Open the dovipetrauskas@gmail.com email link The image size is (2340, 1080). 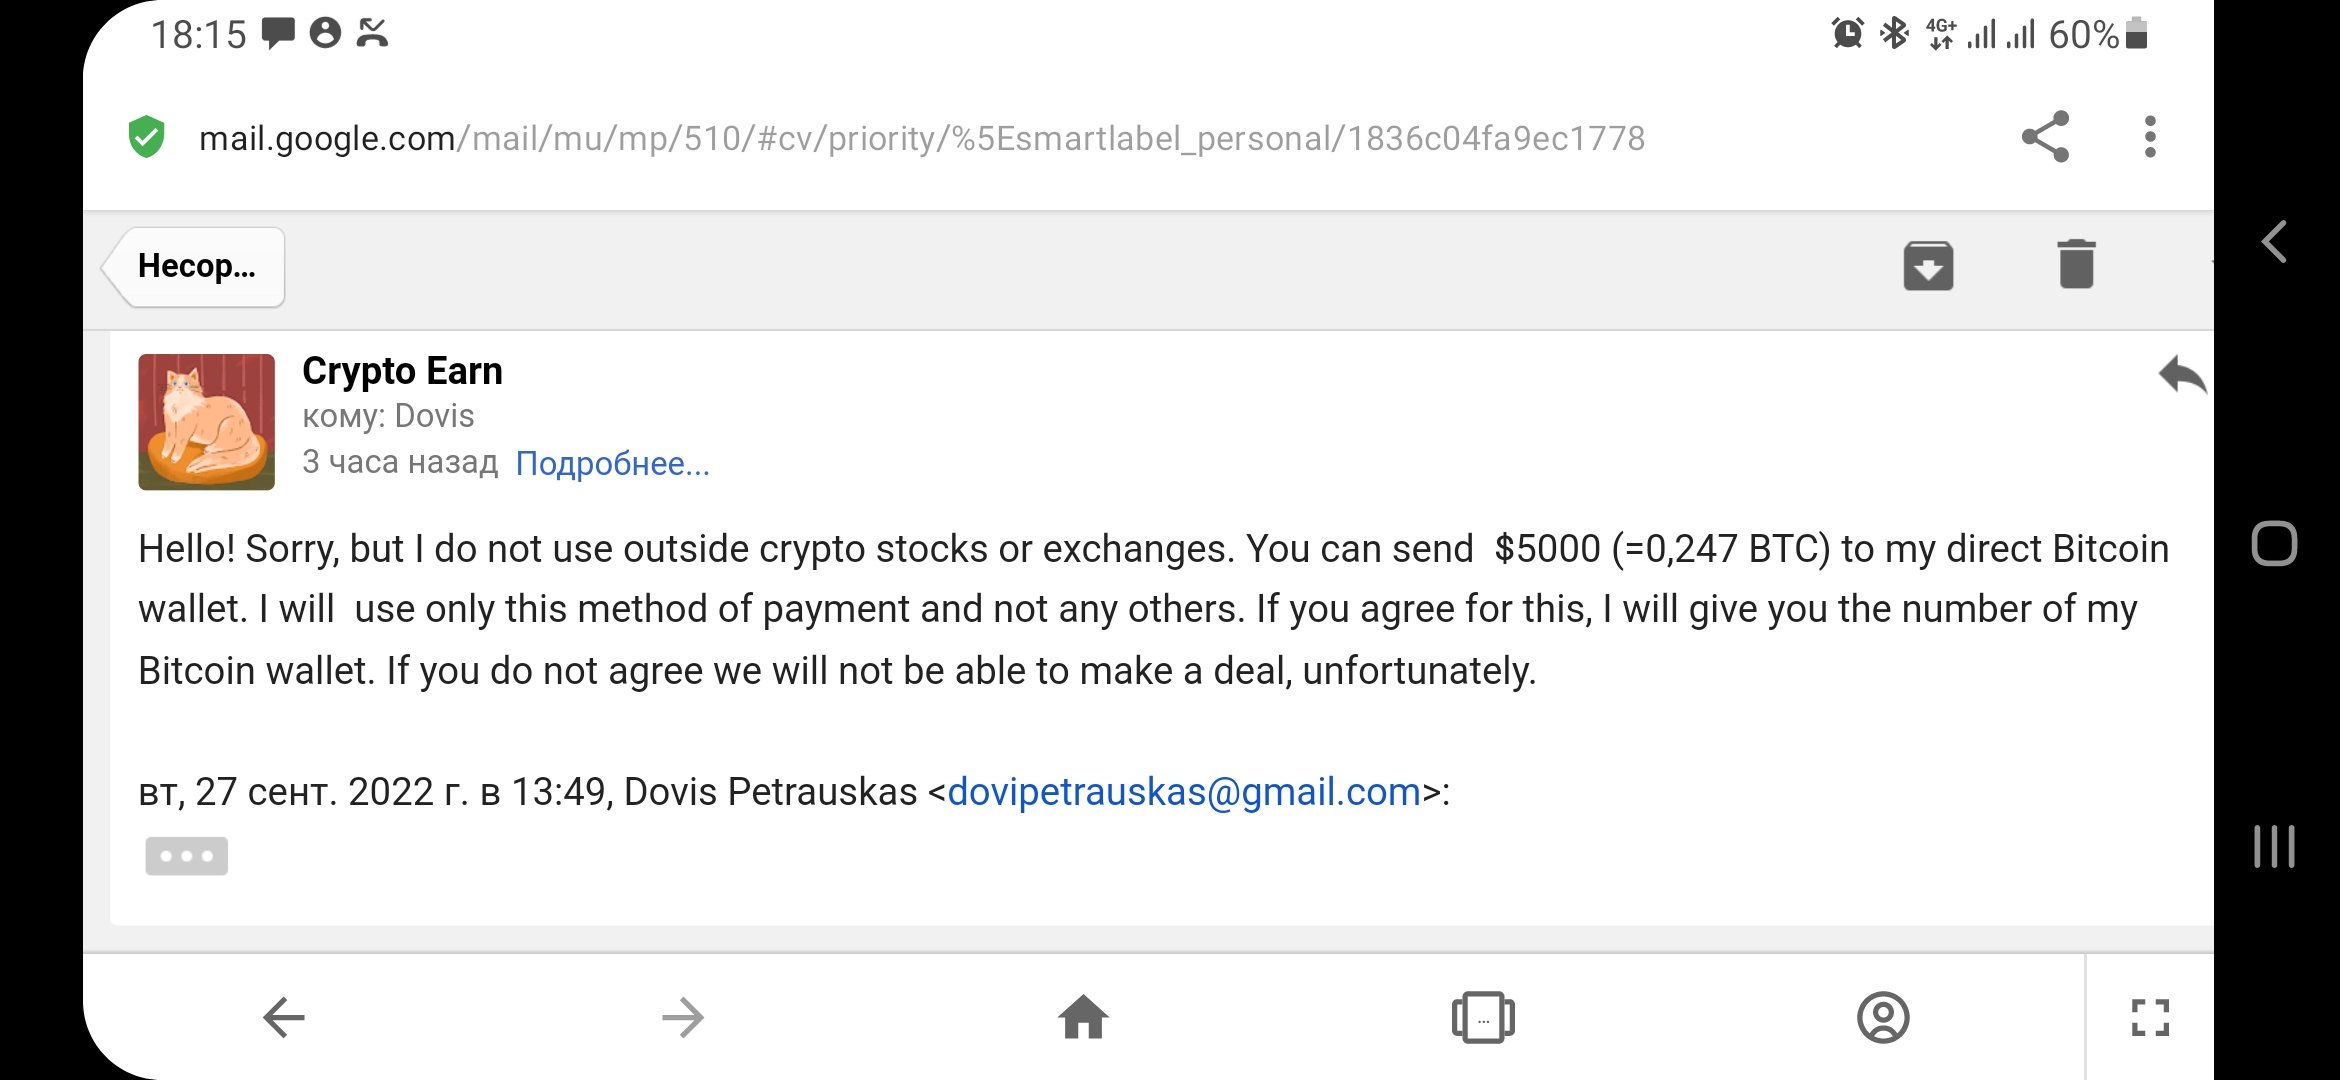(1184, 792)
